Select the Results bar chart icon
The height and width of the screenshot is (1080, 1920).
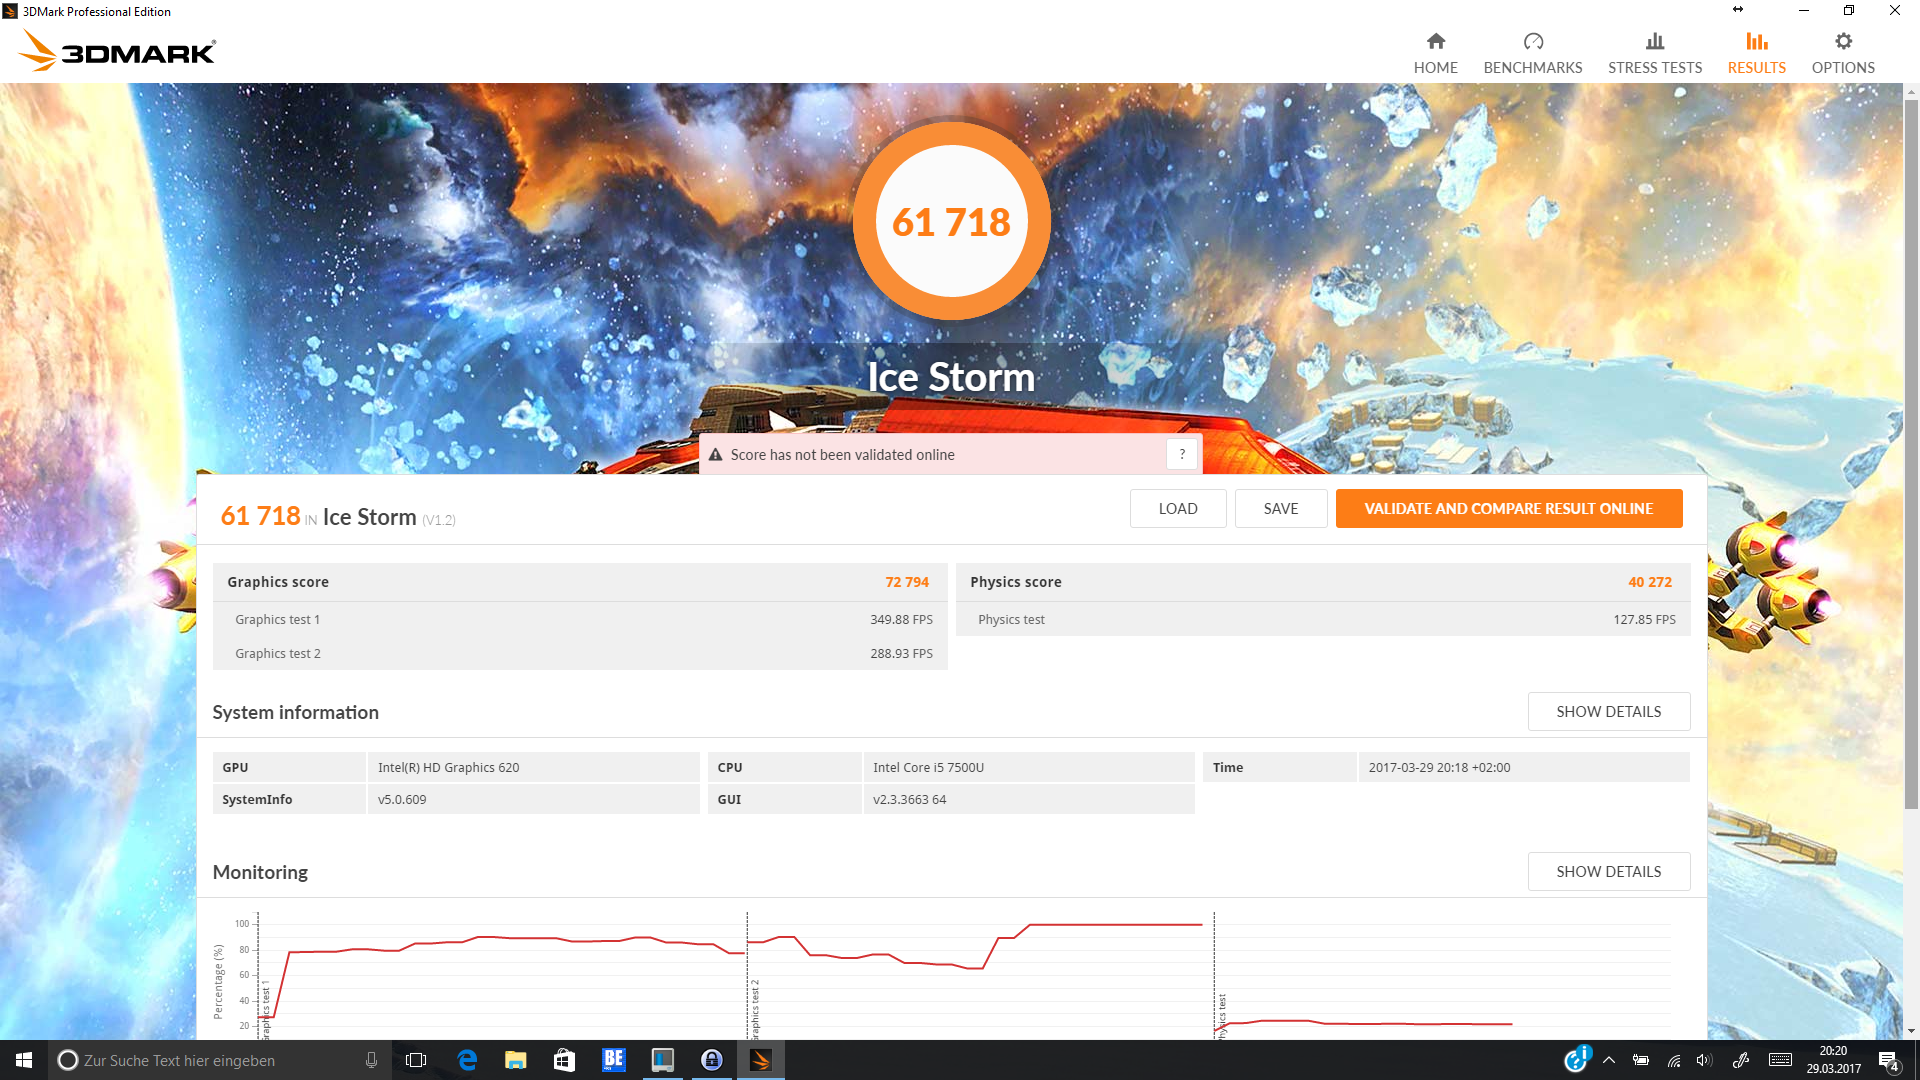click(1757, 41)
